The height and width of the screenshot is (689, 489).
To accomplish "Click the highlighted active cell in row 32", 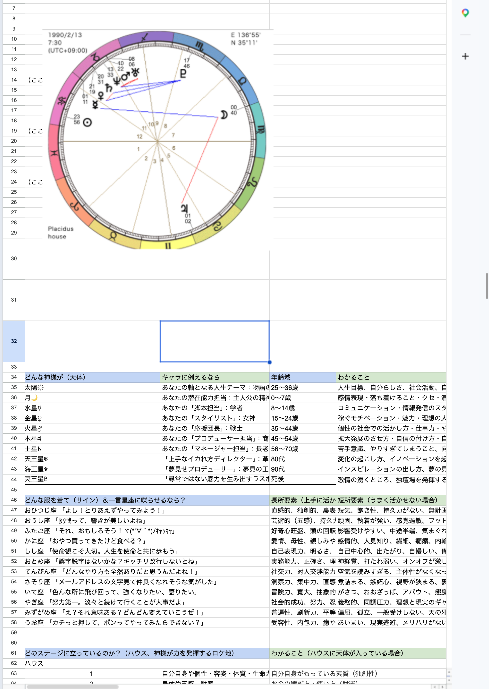I will click(x=215, y=341).
